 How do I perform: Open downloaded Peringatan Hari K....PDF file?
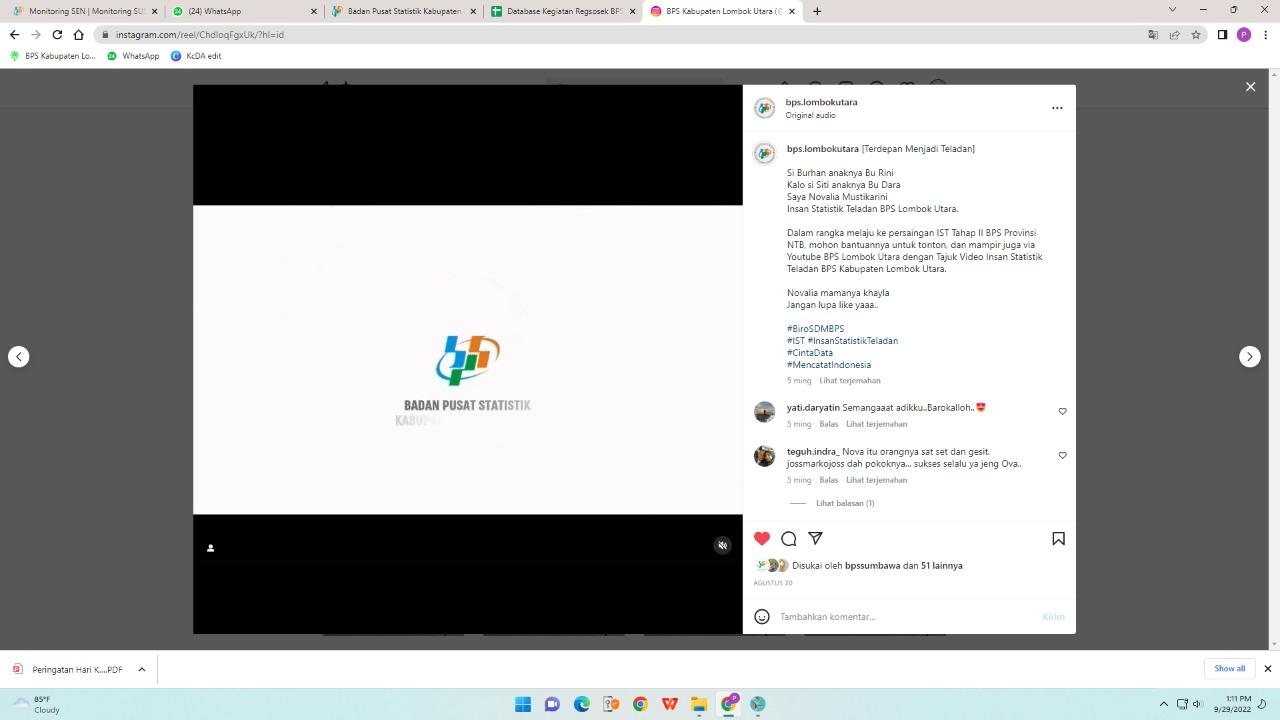[68, 669]
